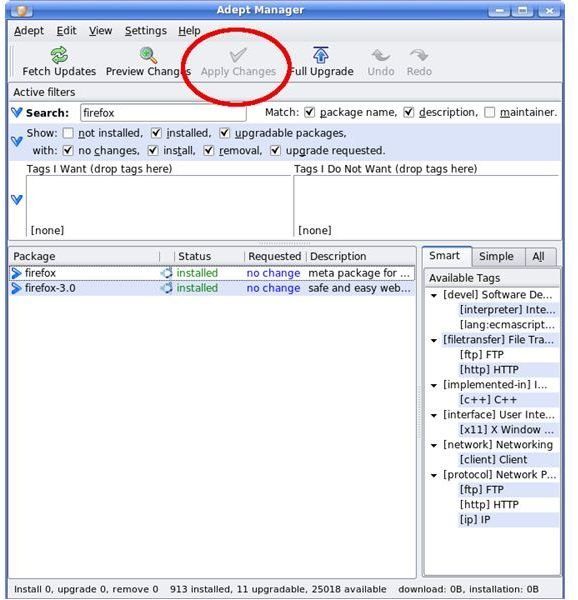Collapse the [filetransfer] File Transfer tag group
This screenshot has width=578, height=600.
click(x=434, y=340)
